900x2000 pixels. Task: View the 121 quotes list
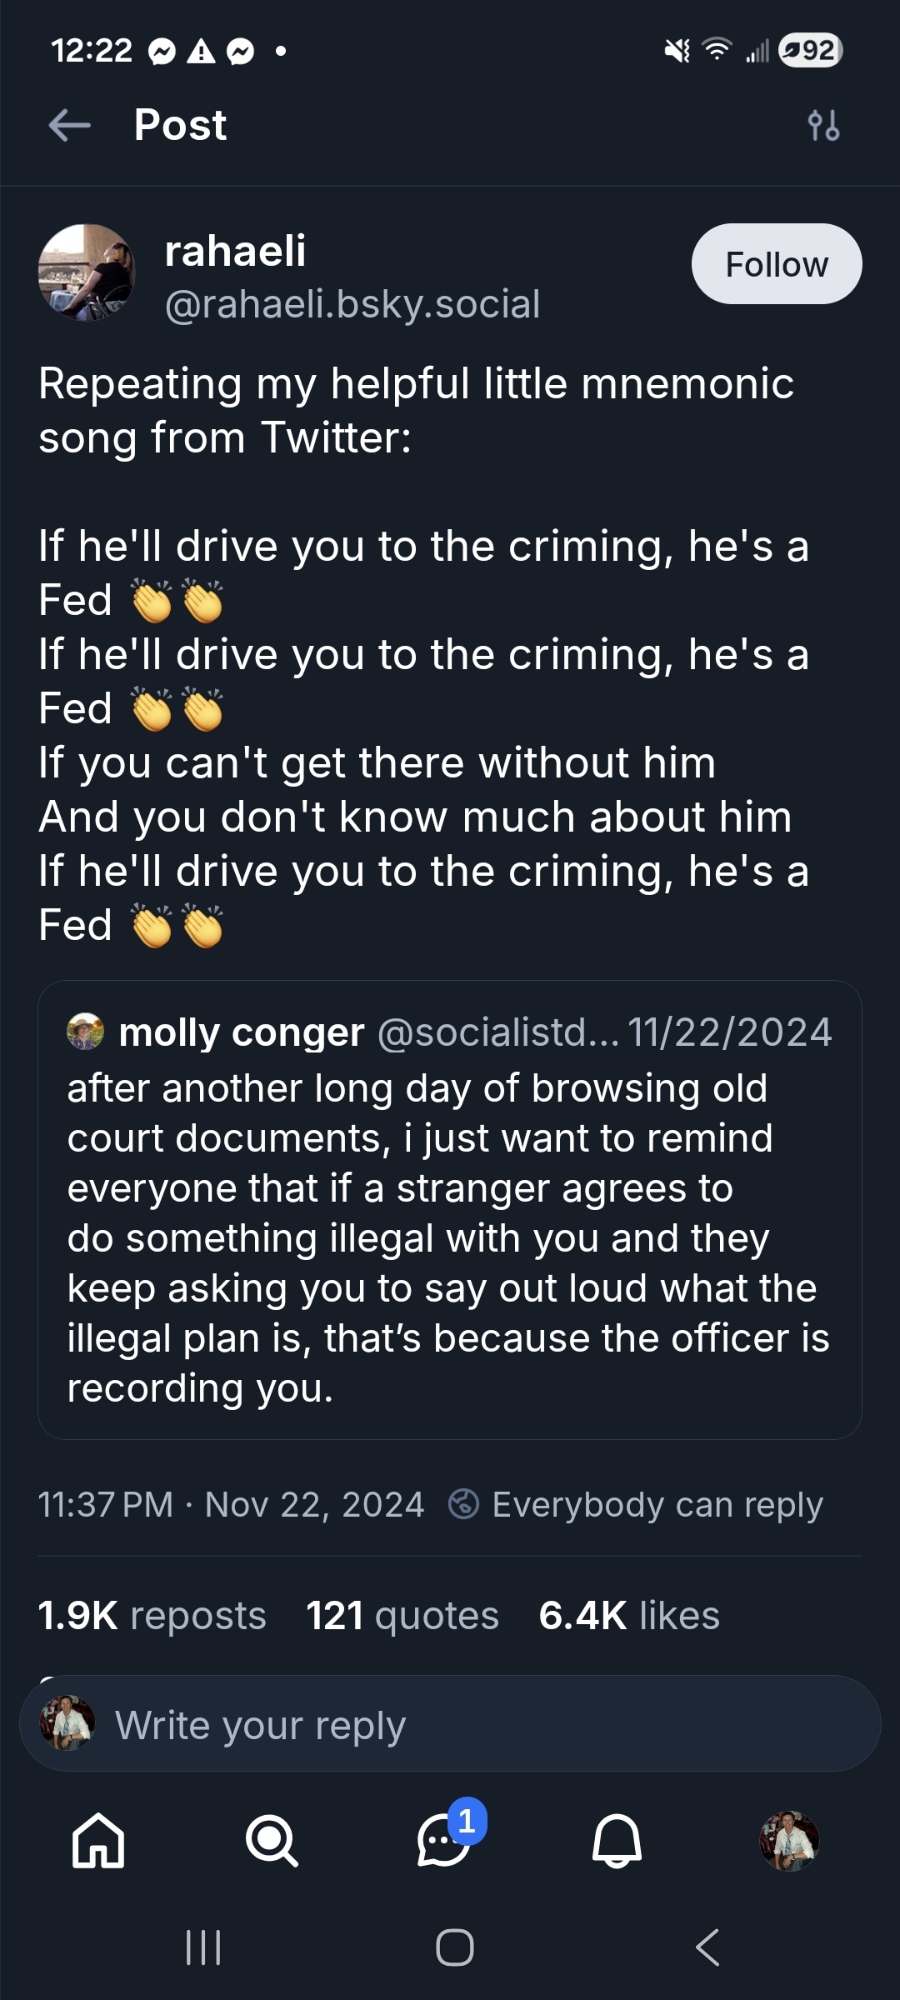tap(402, 1616)
